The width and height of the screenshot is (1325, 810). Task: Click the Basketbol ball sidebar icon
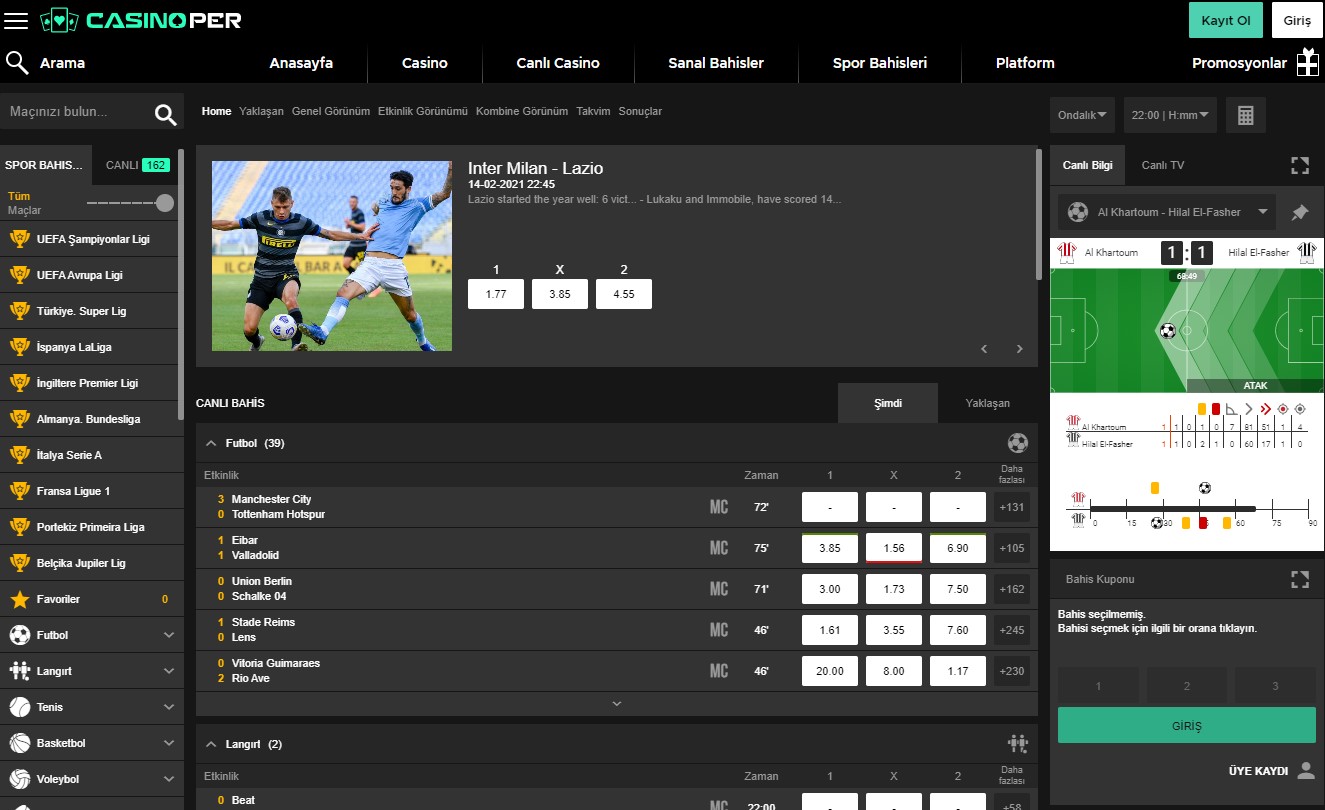click(19, 743)
